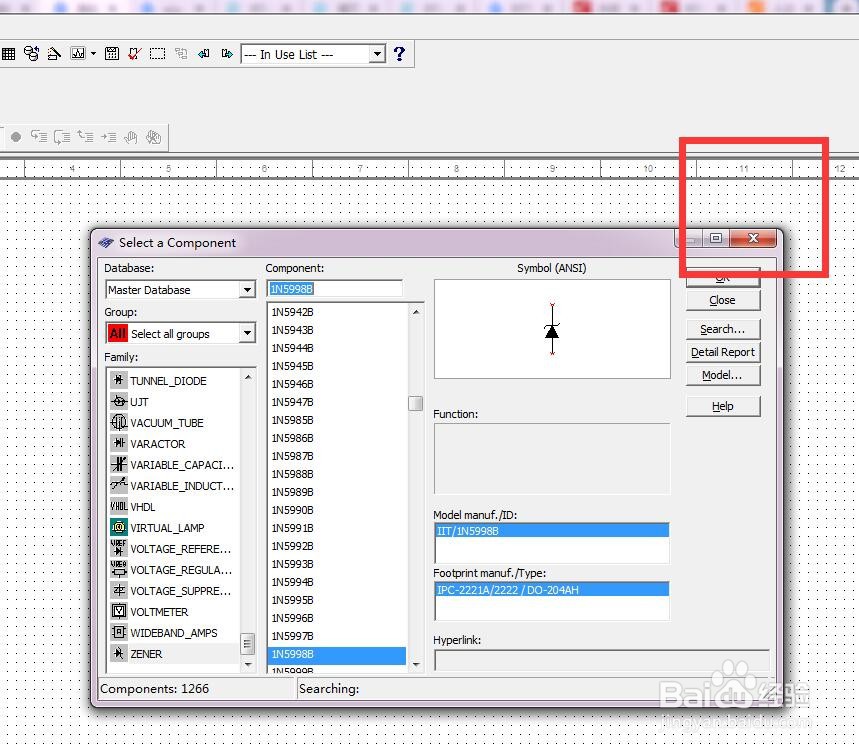Open the In Use List dropdown
Viewport: 859px width, 752px height.
coord(377,54)
